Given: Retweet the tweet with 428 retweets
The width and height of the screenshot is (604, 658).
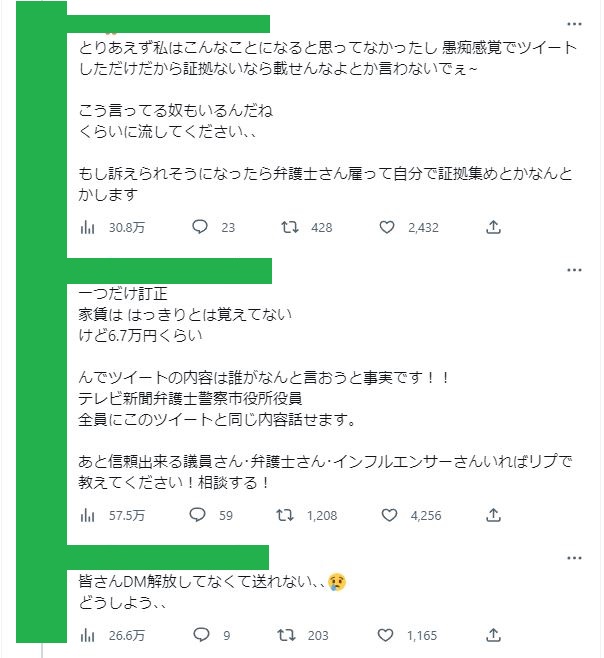Looking at the screenshot, I should pos(290,227).
